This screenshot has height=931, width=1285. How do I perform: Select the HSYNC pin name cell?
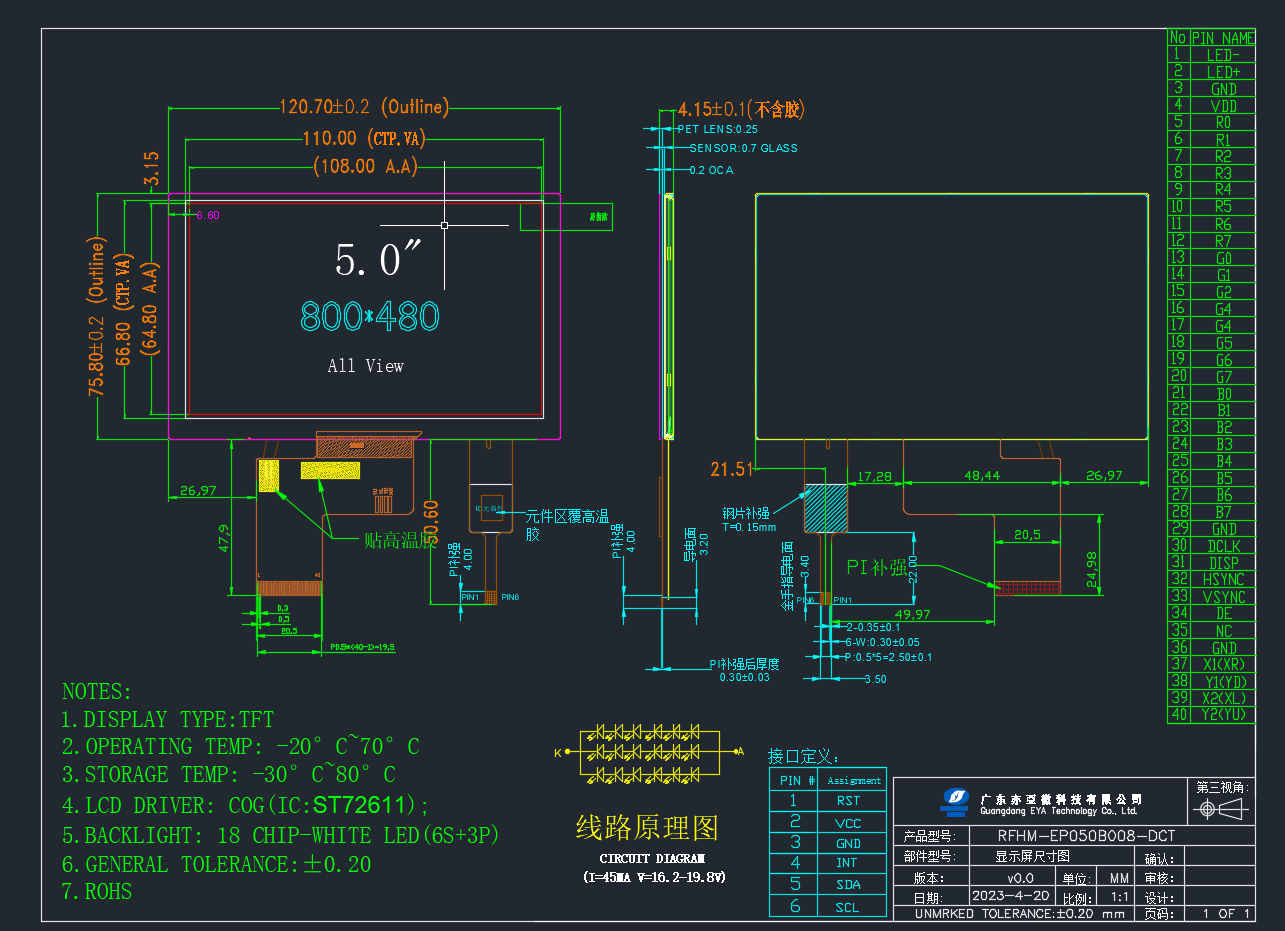tap(1223, 580)
